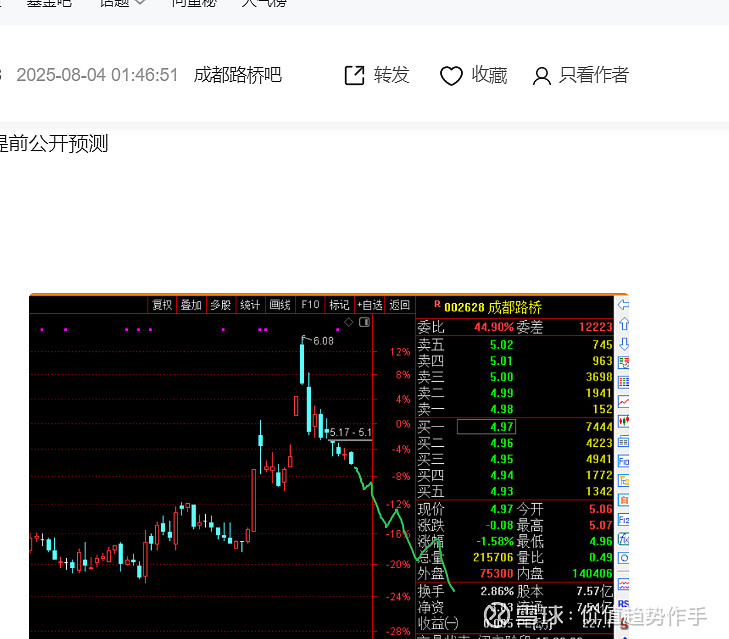Click the 委比 value 44.90%
The image size is (729, 639).
click(494, 327)
